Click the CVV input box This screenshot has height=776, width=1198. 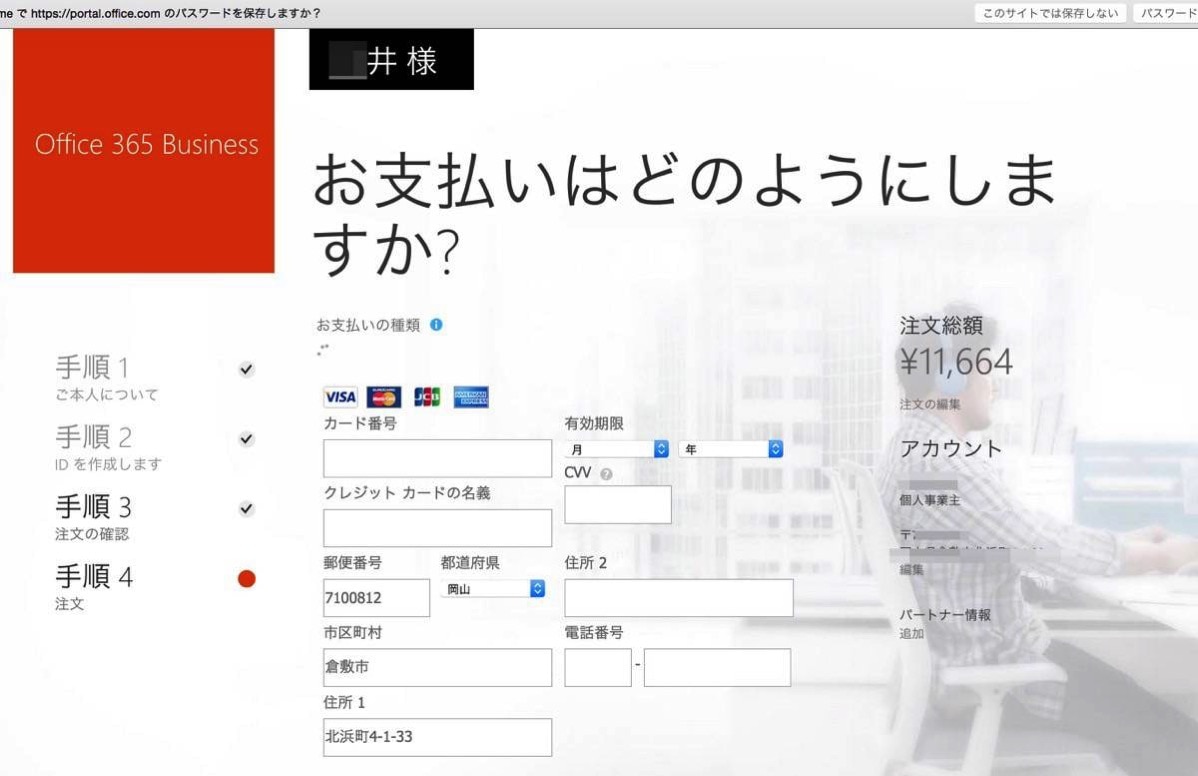tap(617, 505)
